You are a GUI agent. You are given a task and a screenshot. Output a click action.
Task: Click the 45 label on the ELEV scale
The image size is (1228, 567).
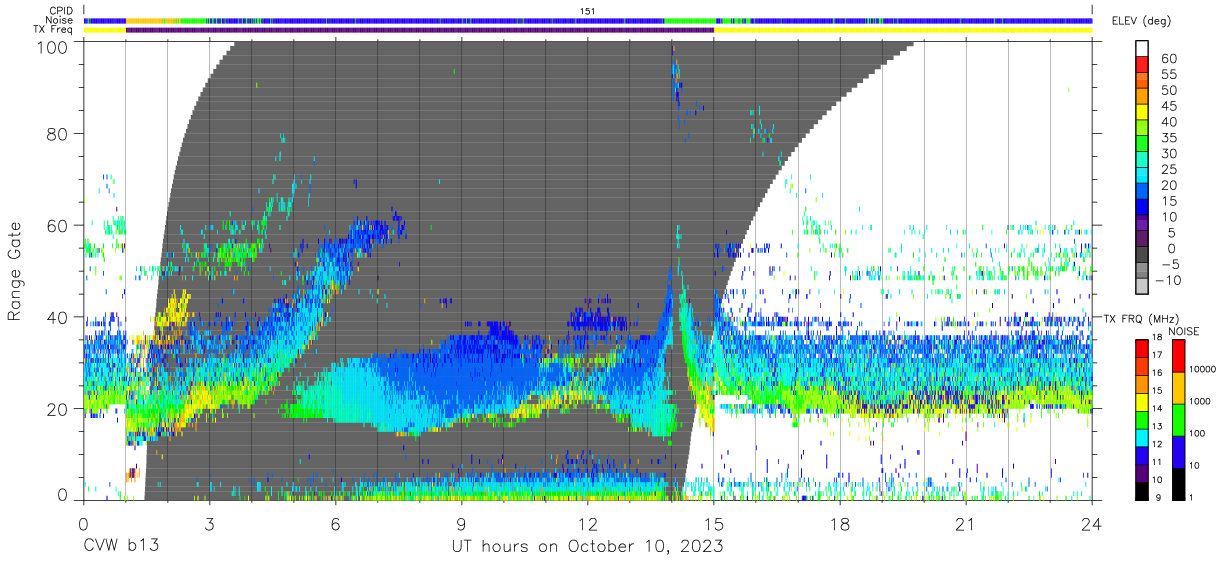point(1168,106)
